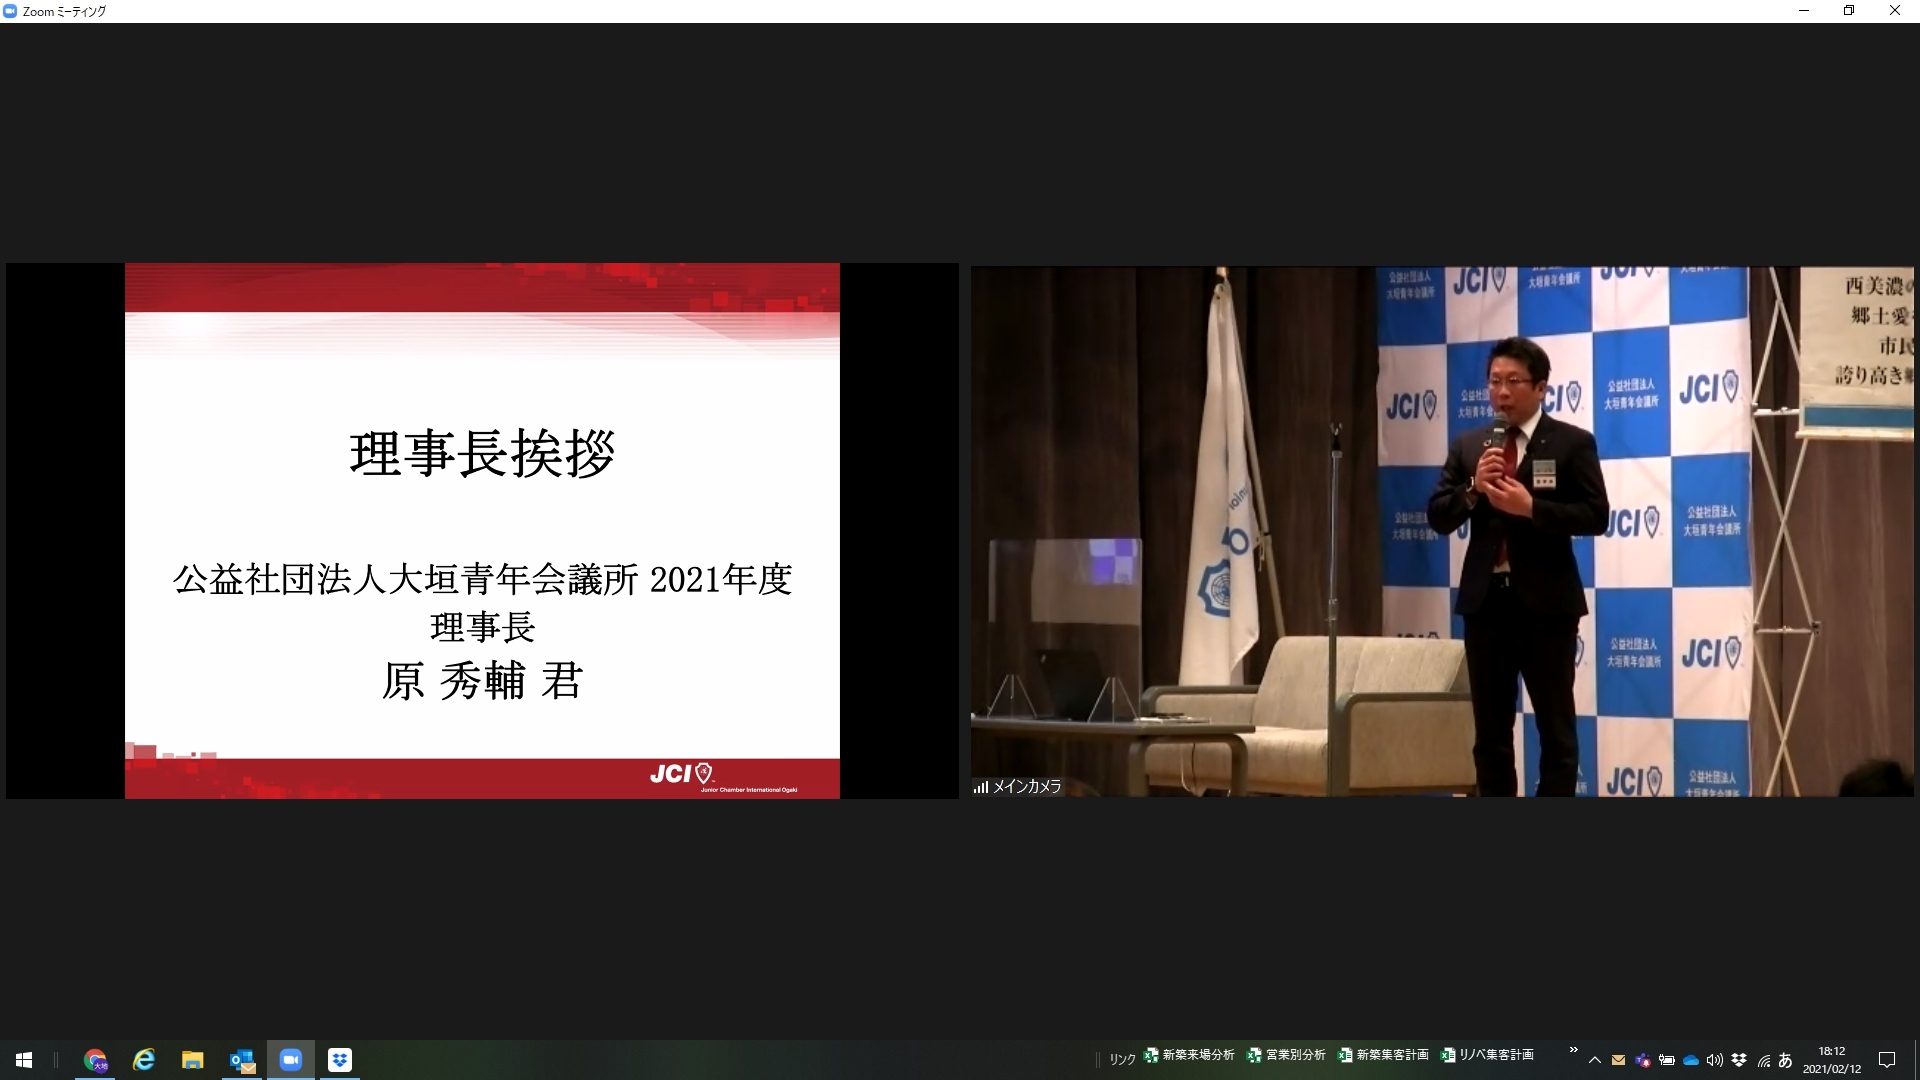Open the 新築集客計画 Excel shortcut

pos(1384,1055)
